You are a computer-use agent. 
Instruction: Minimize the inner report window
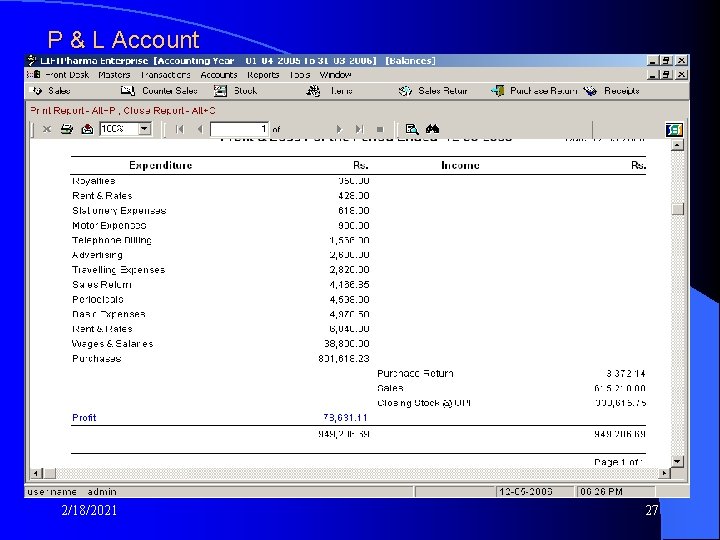point(653,74)
